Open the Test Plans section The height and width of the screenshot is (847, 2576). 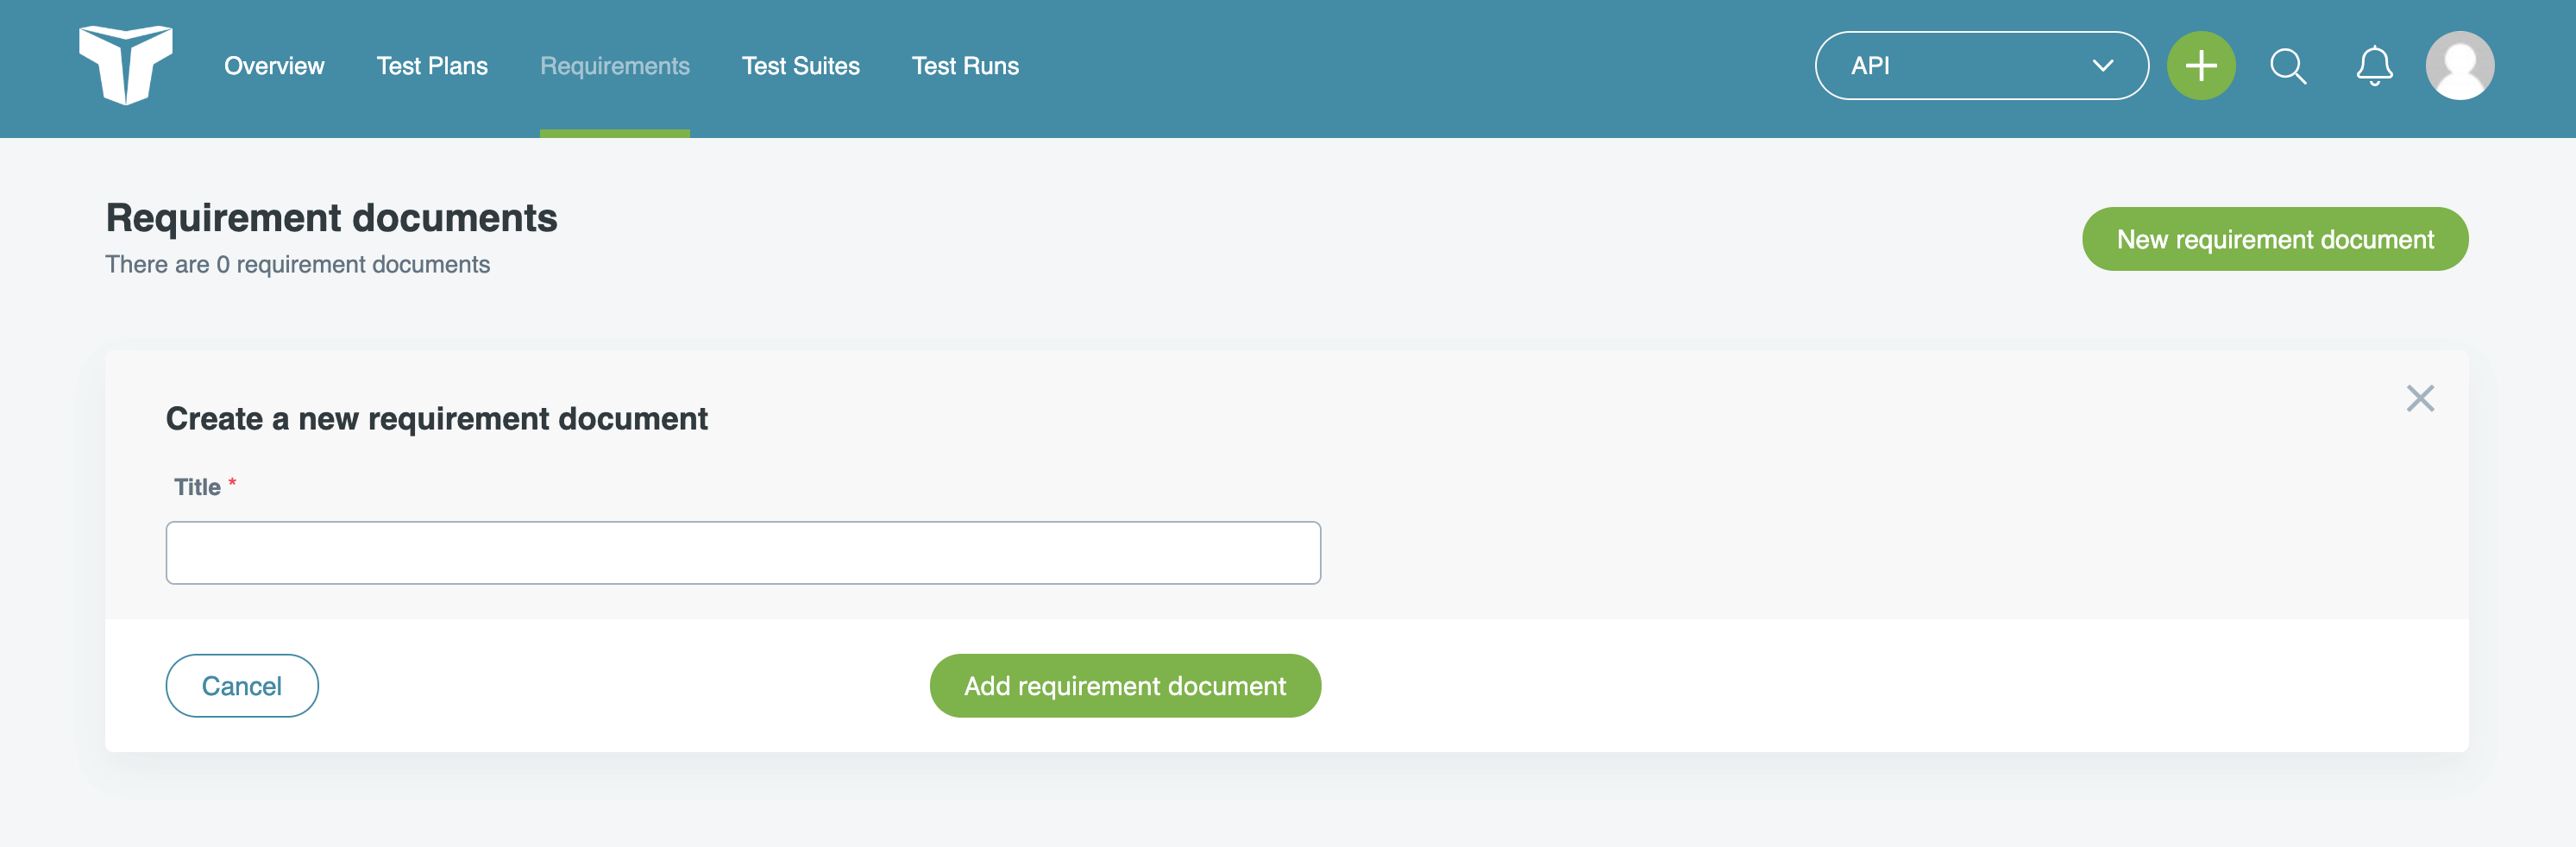(x=432, y=66)
